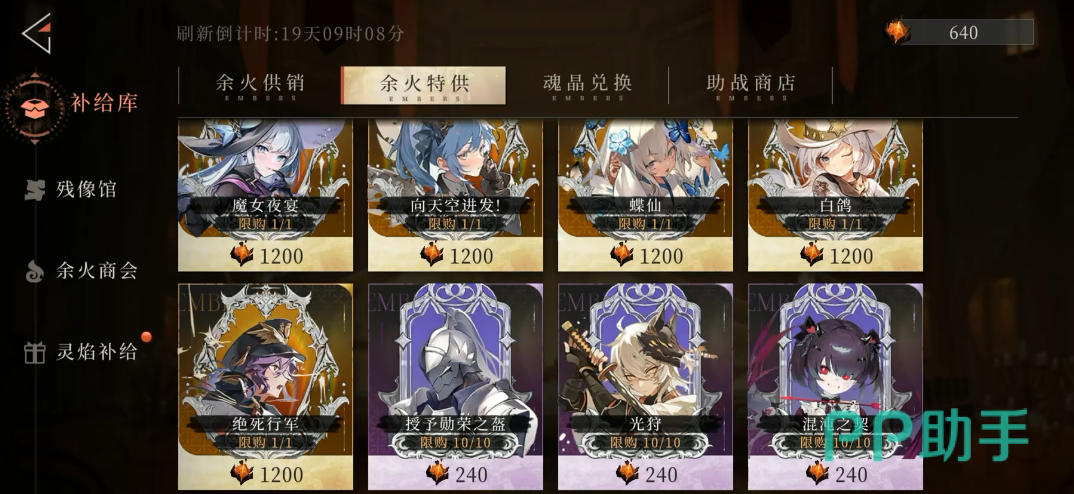Image resolution: width=1074 pixels, height=494 pixels.
Task: Tap the ember price icon under 魔女夜宴
Action: [x=241, y=255]
